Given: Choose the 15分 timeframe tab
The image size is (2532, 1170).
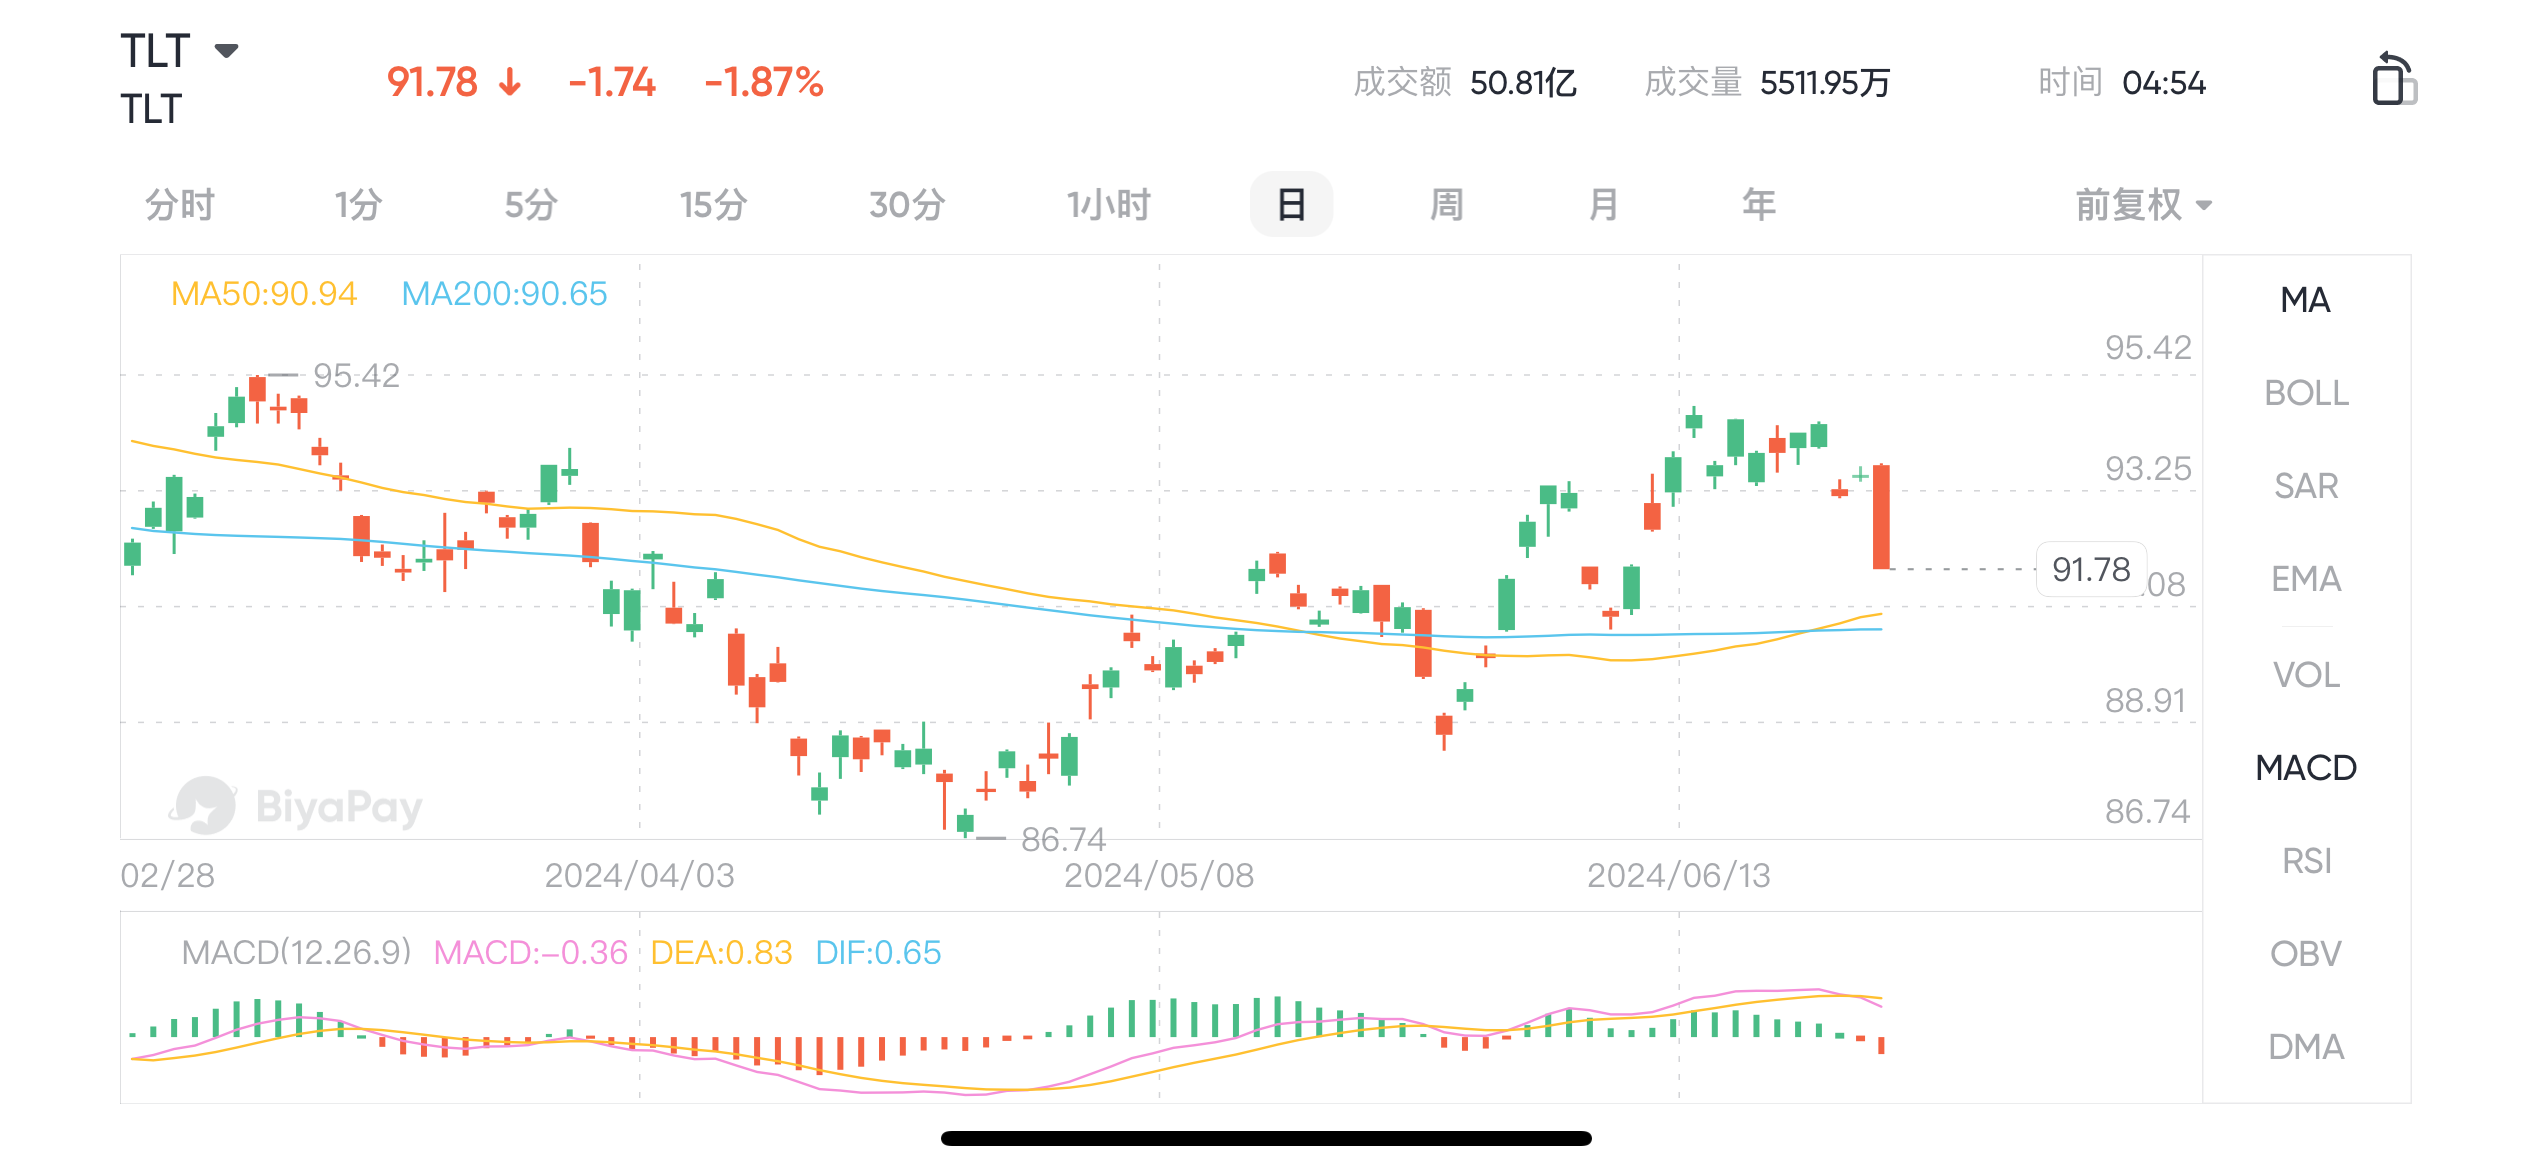Looking at the screenshot, I should tap(714, 205).
